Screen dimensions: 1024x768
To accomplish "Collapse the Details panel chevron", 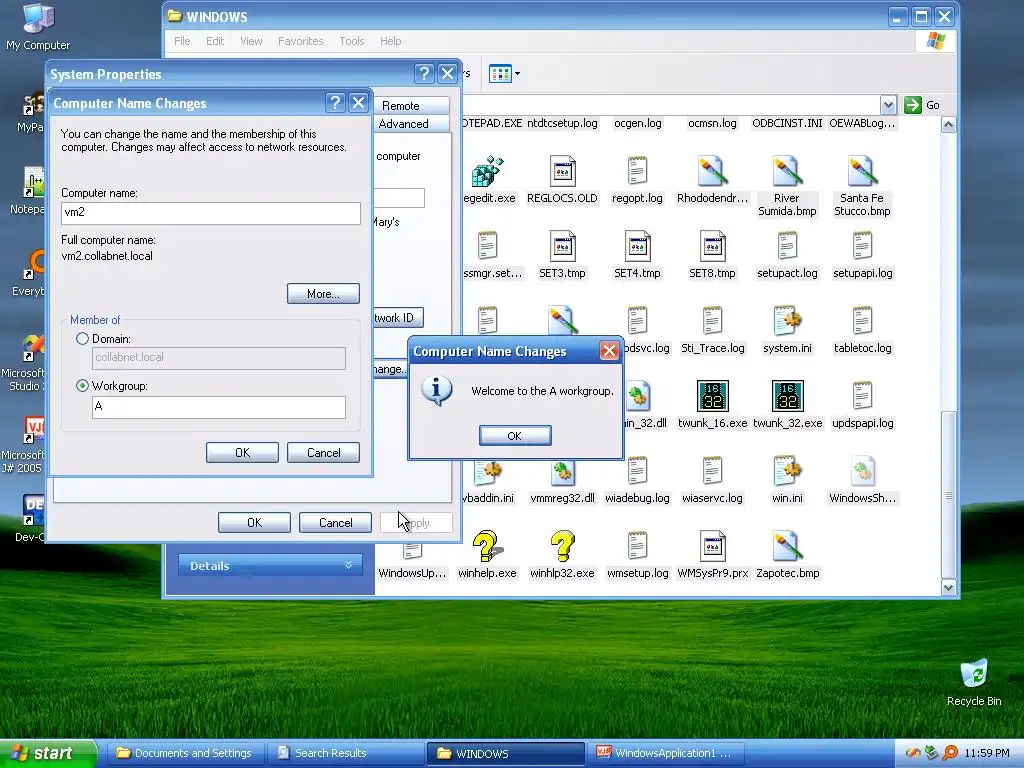I will tap(349, 565).
